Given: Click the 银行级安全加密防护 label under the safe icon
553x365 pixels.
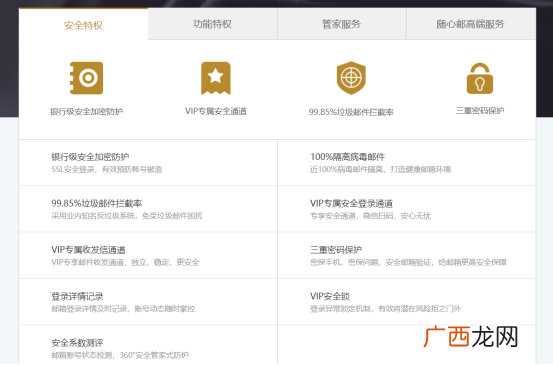Looking at the screenshot, I should (86, 112).
